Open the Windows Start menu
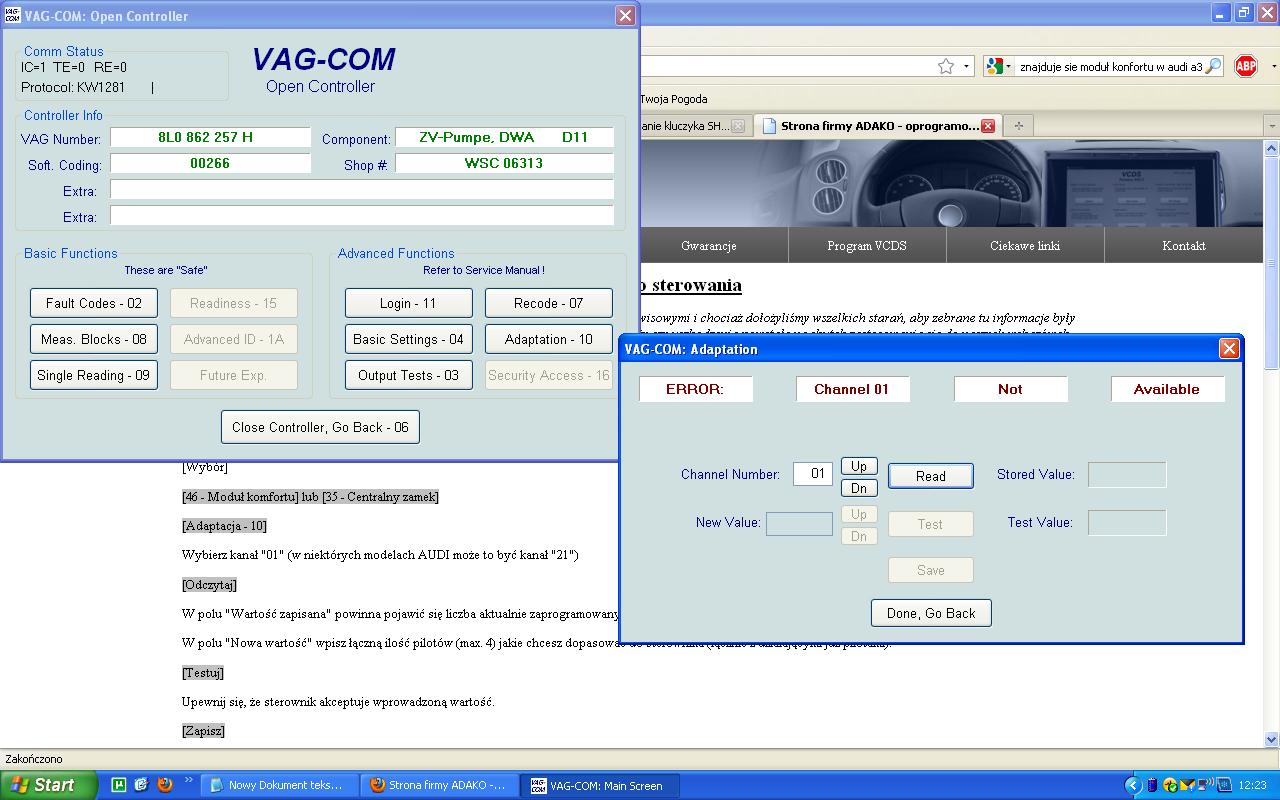 [49, 785]
